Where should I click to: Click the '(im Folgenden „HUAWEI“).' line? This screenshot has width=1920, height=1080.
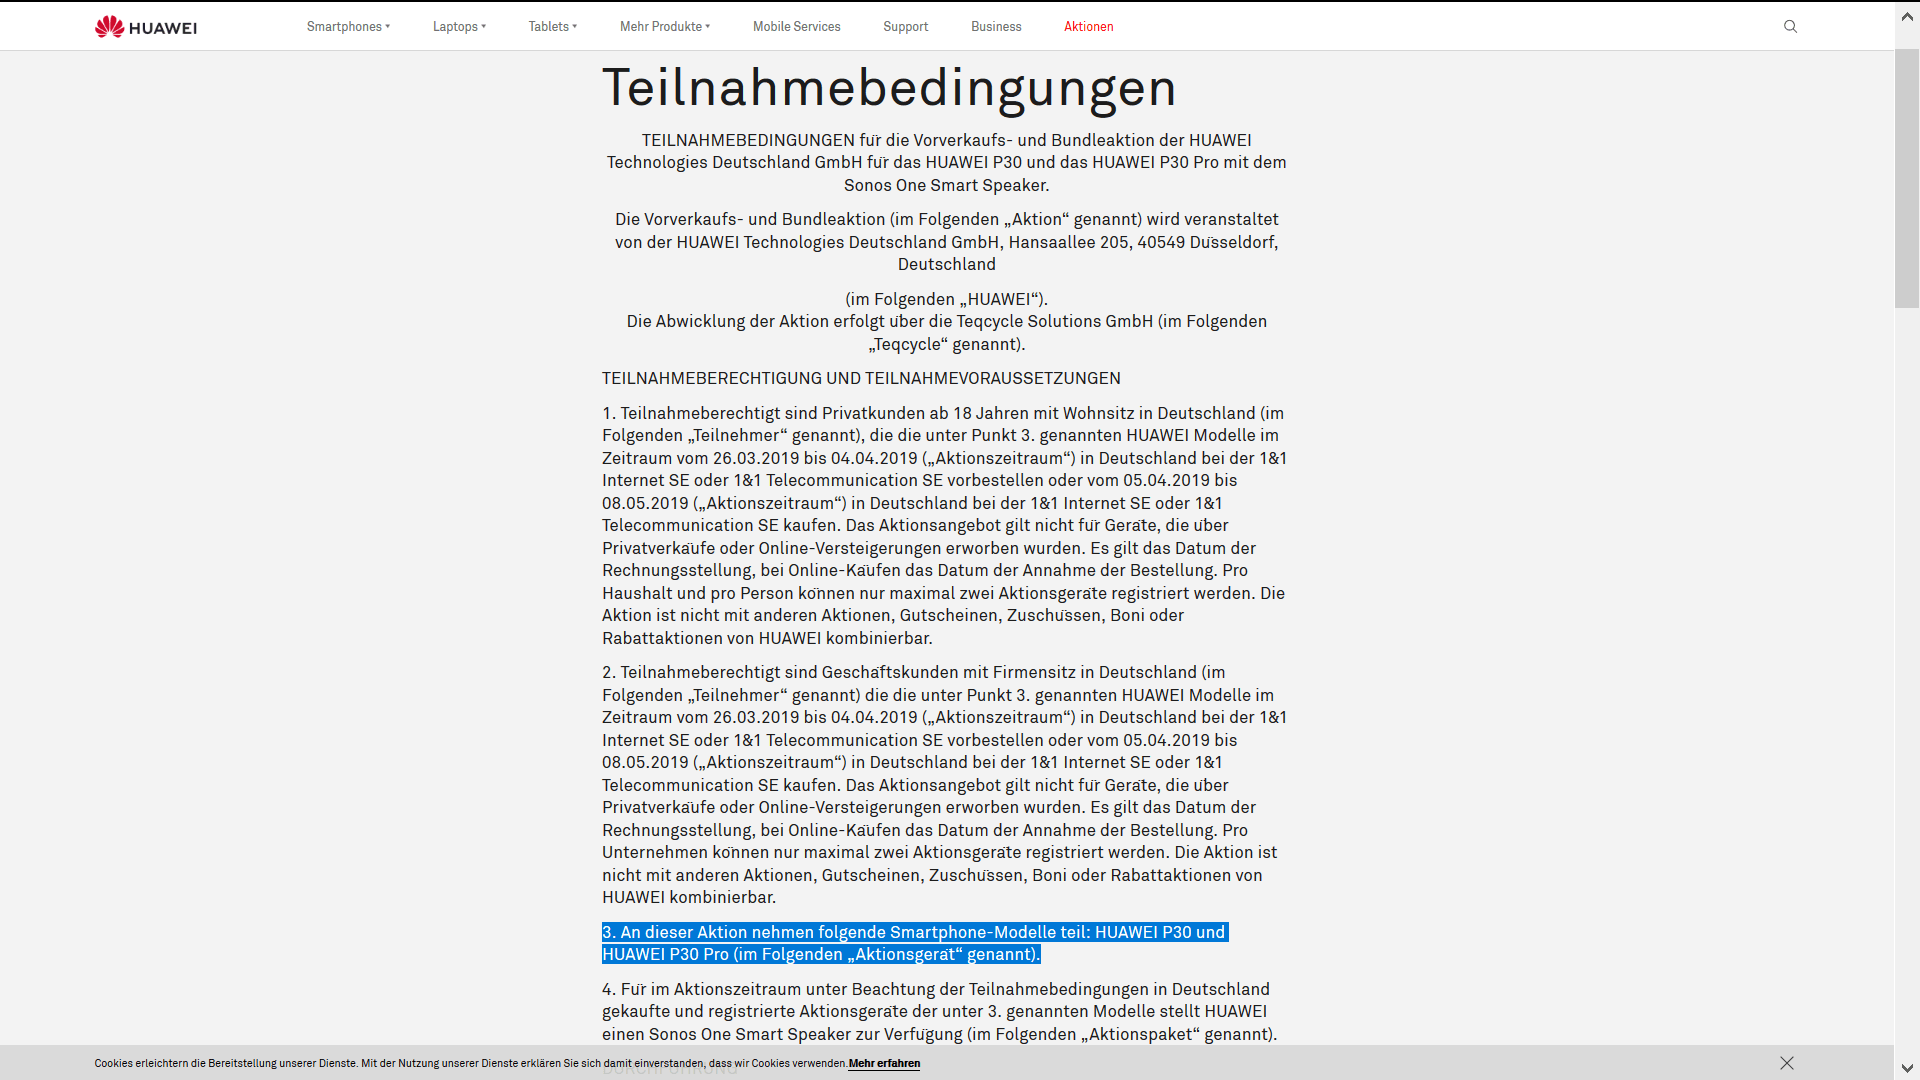point(946,299)
